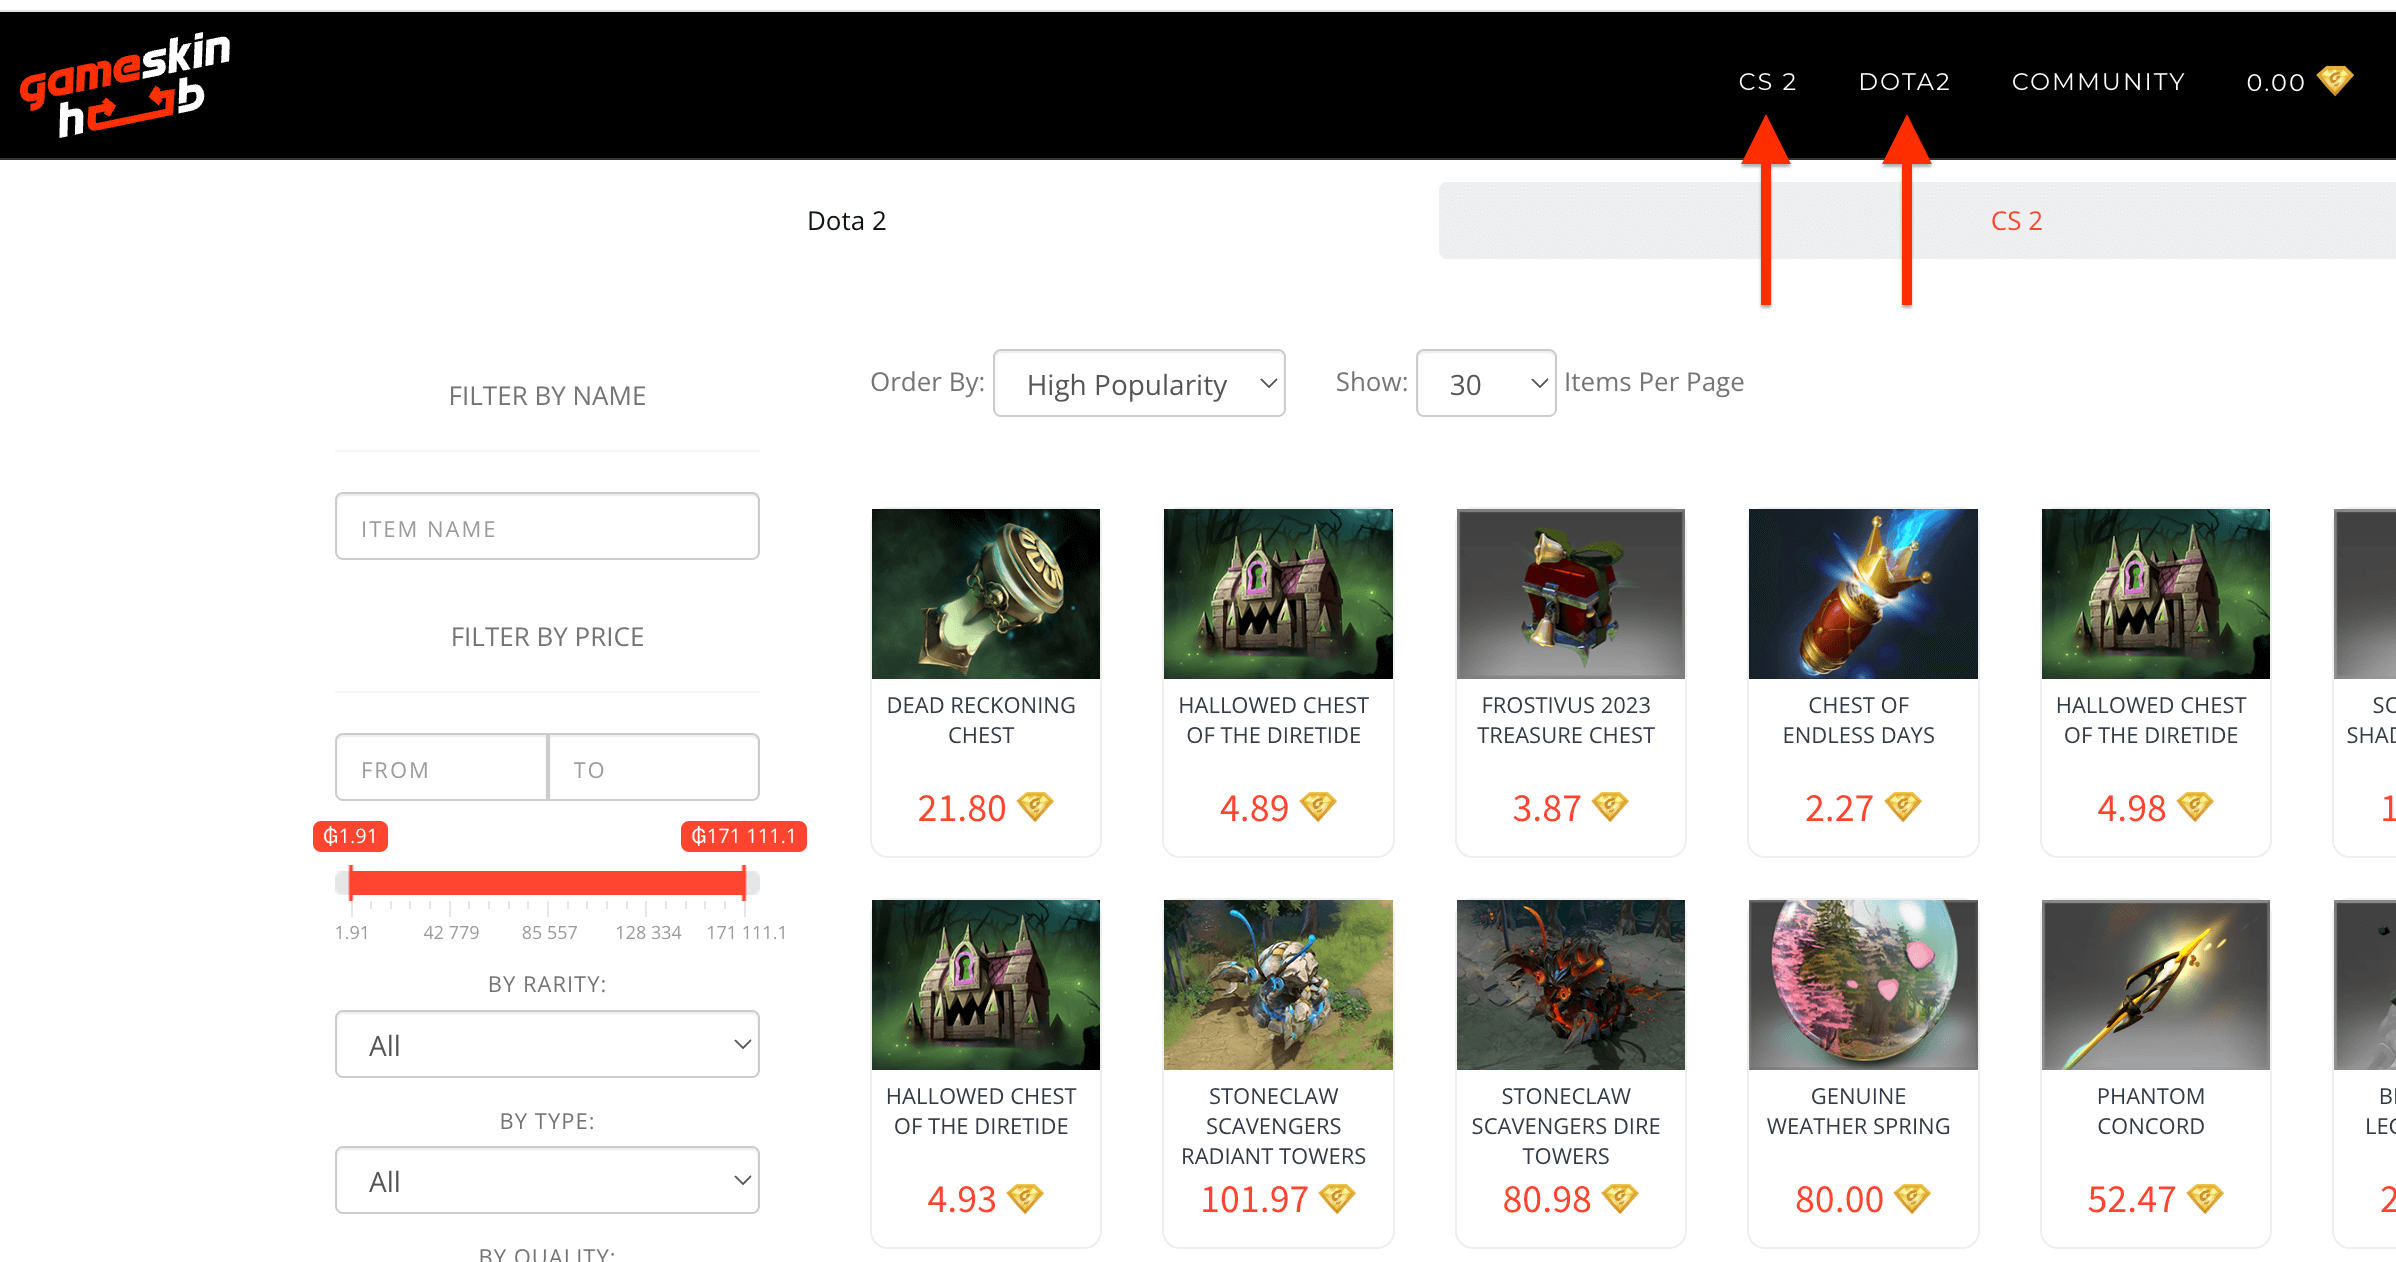Click the right price slider handle
2396x1262 pixels.
[x=744, y=883]
